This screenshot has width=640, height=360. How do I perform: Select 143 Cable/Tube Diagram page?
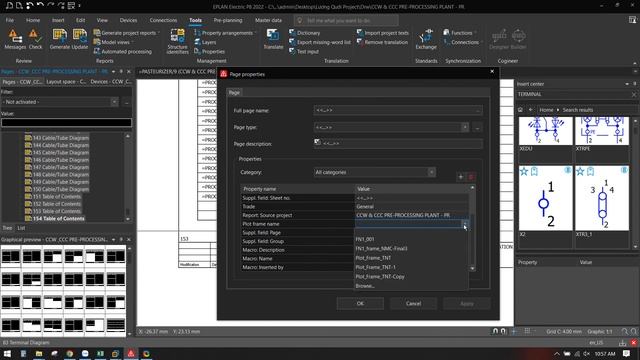click(60, 138)
